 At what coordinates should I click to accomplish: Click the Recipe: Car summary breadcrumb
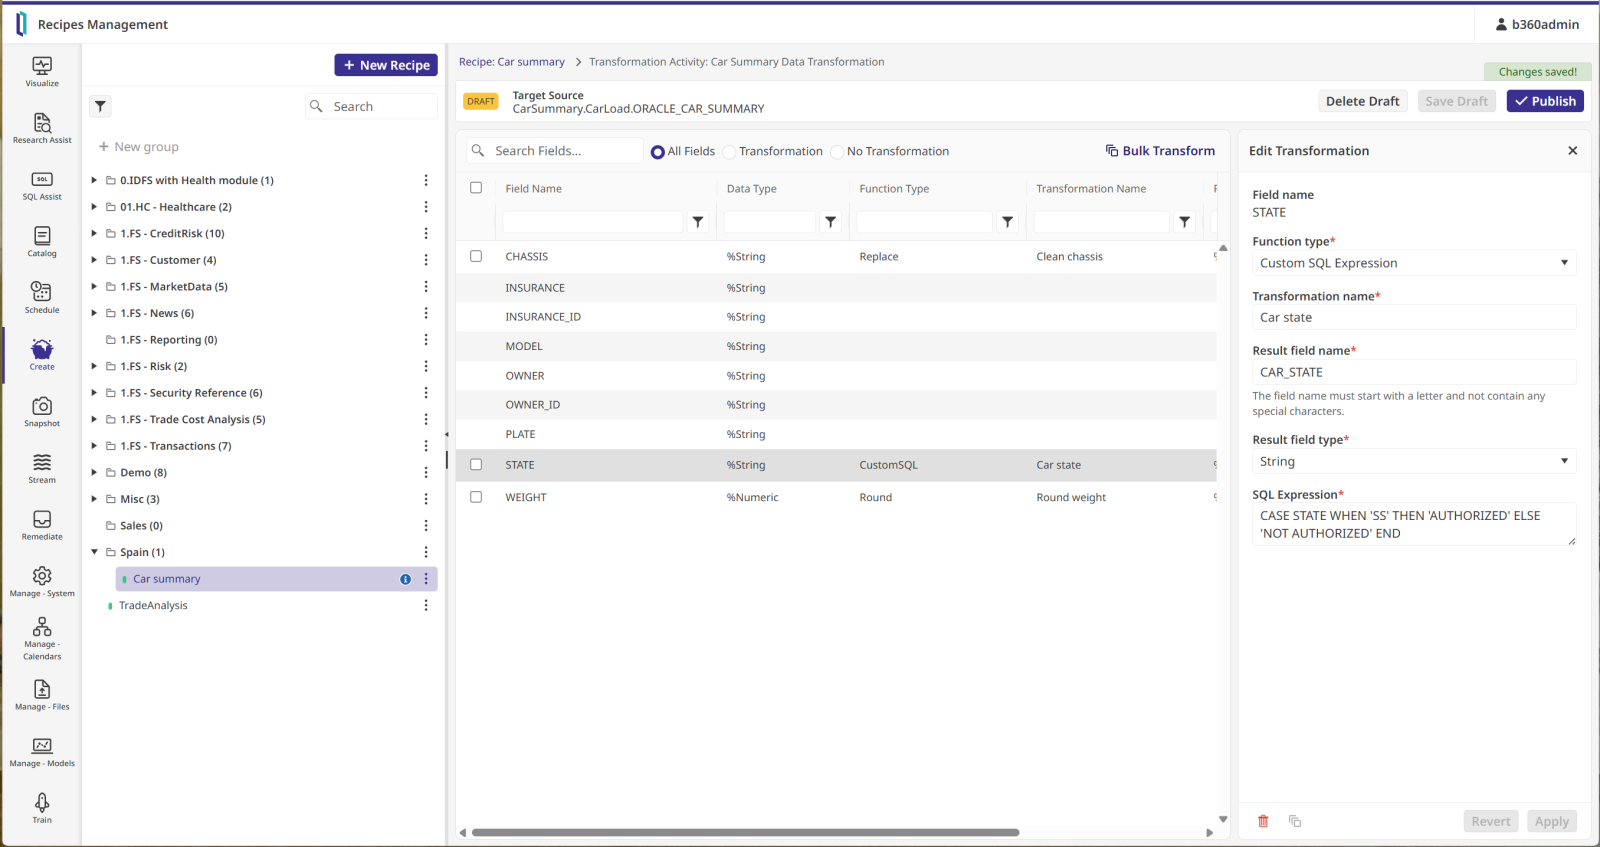coord(511,62)
